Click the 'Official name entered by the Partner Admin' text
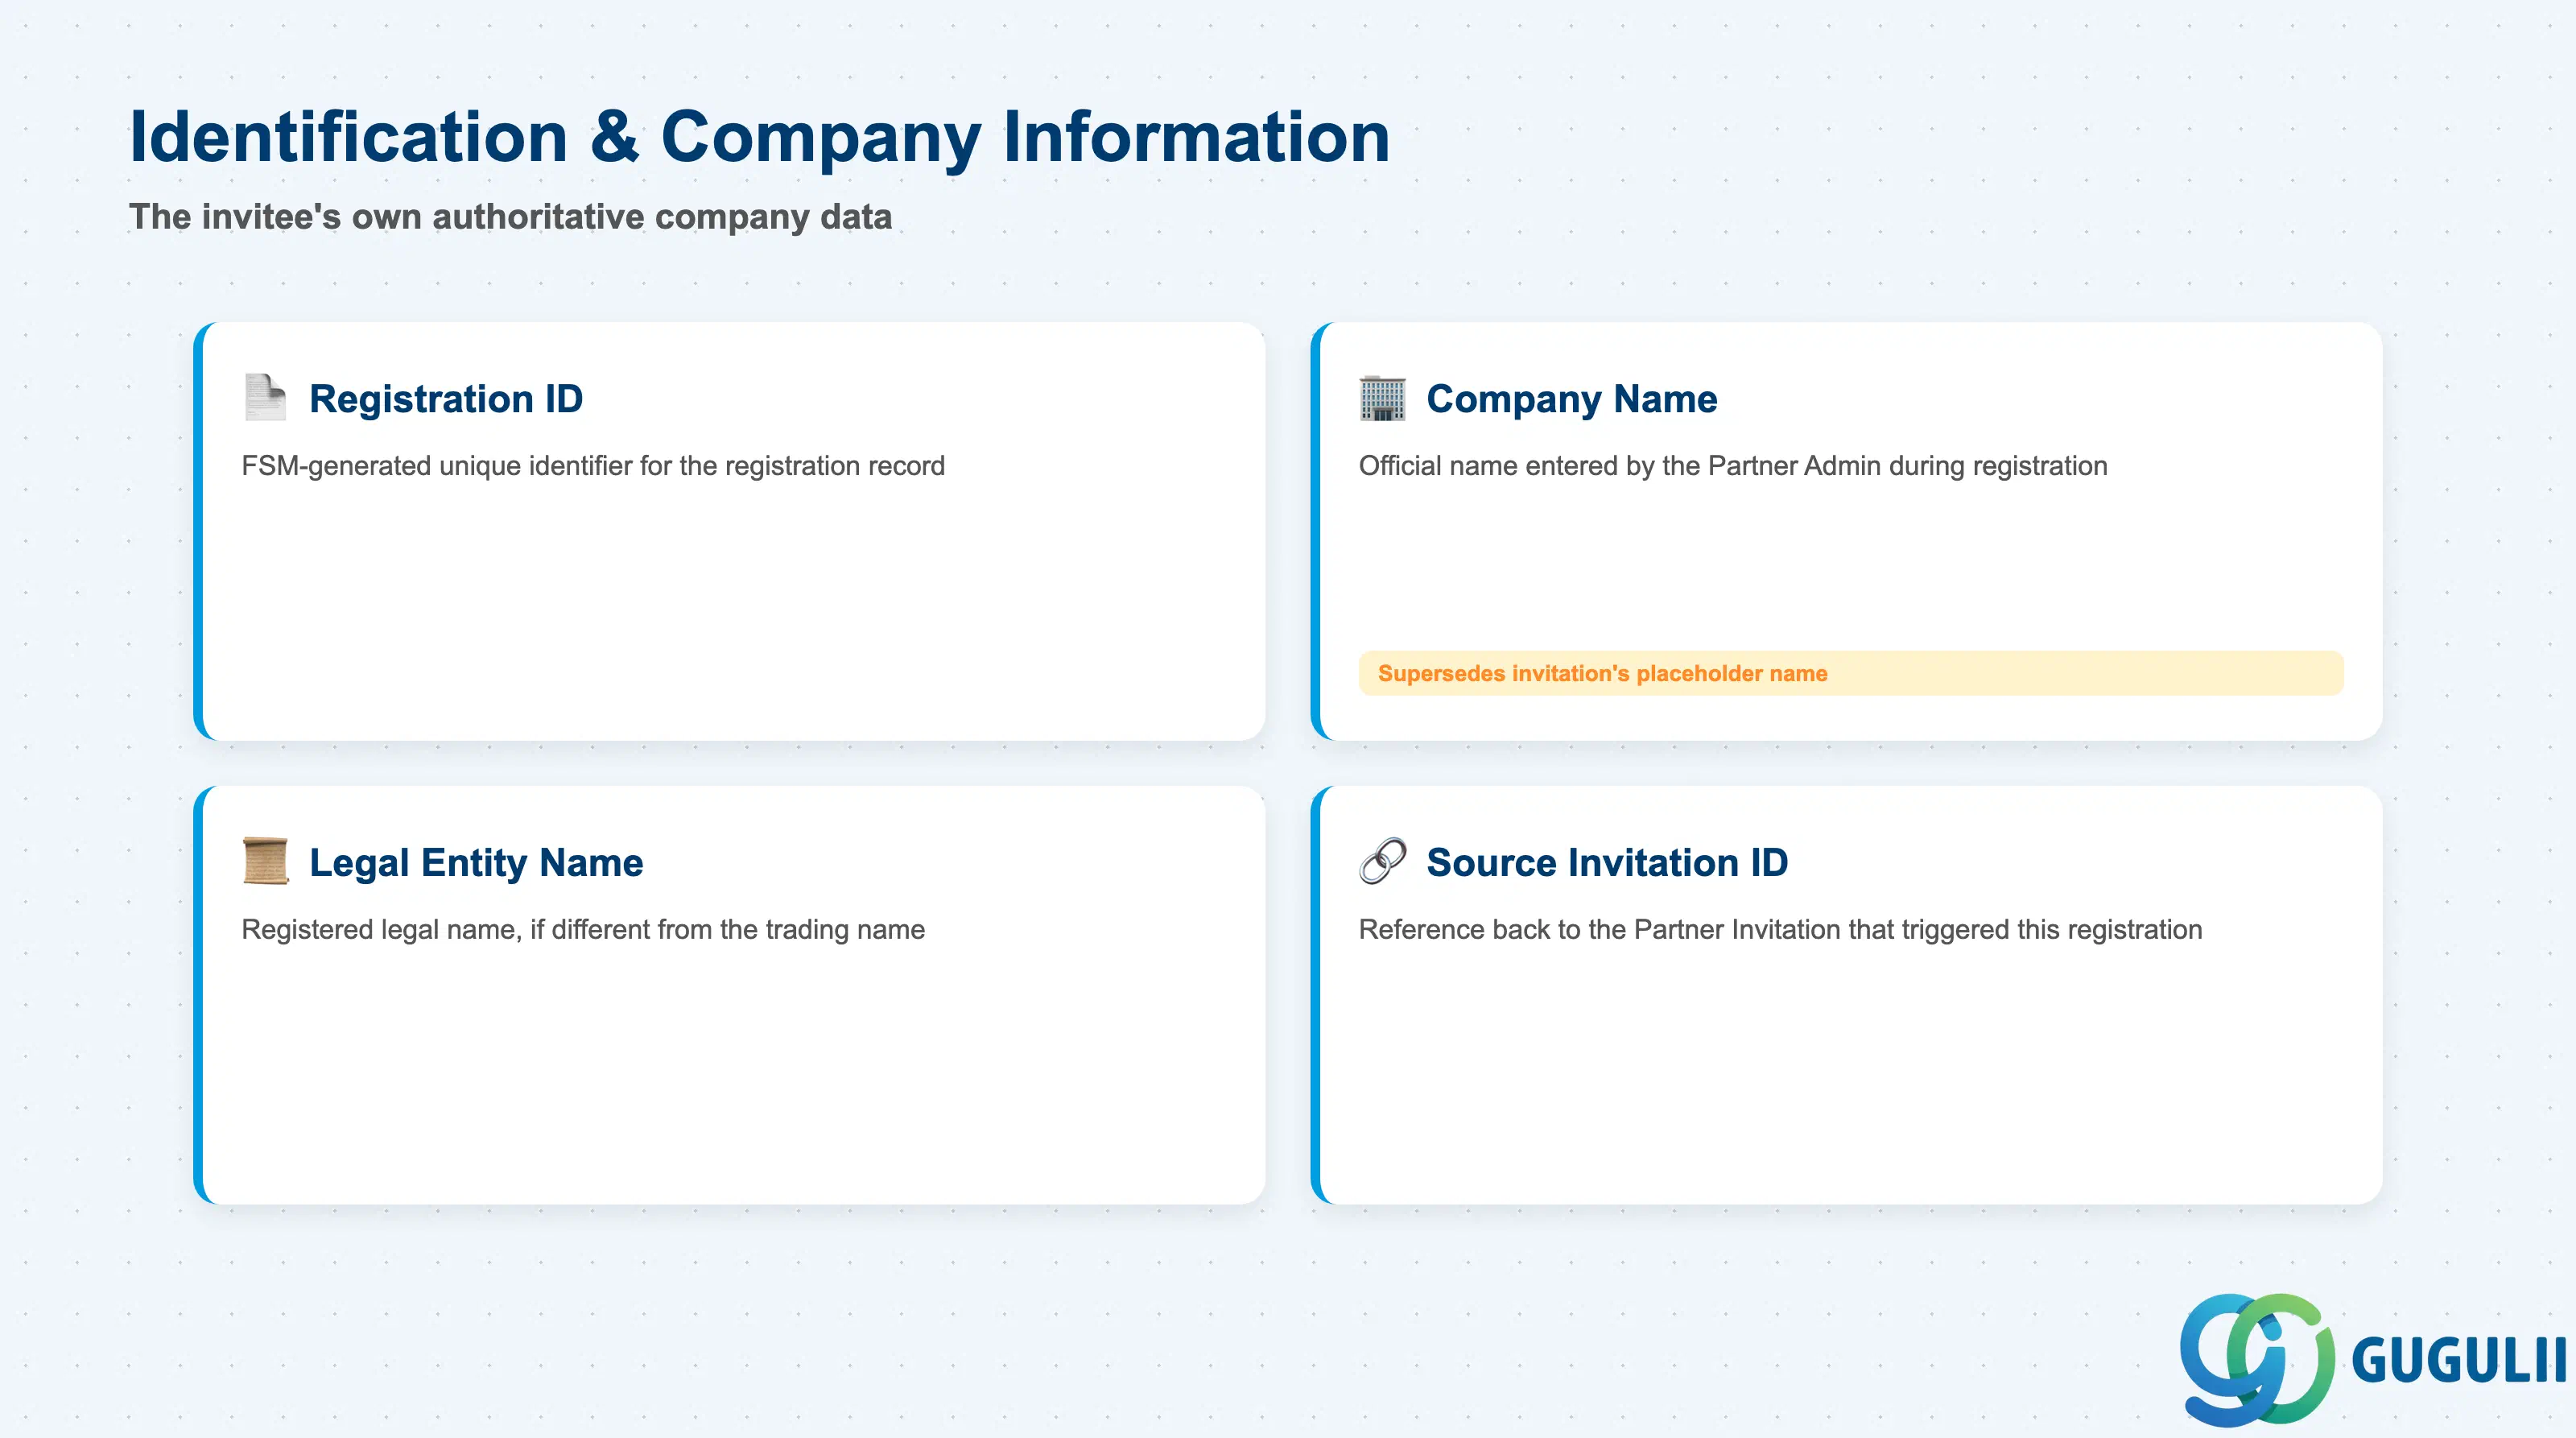The height and width of the screenshot is (1438, 2576). point(1733,466)
